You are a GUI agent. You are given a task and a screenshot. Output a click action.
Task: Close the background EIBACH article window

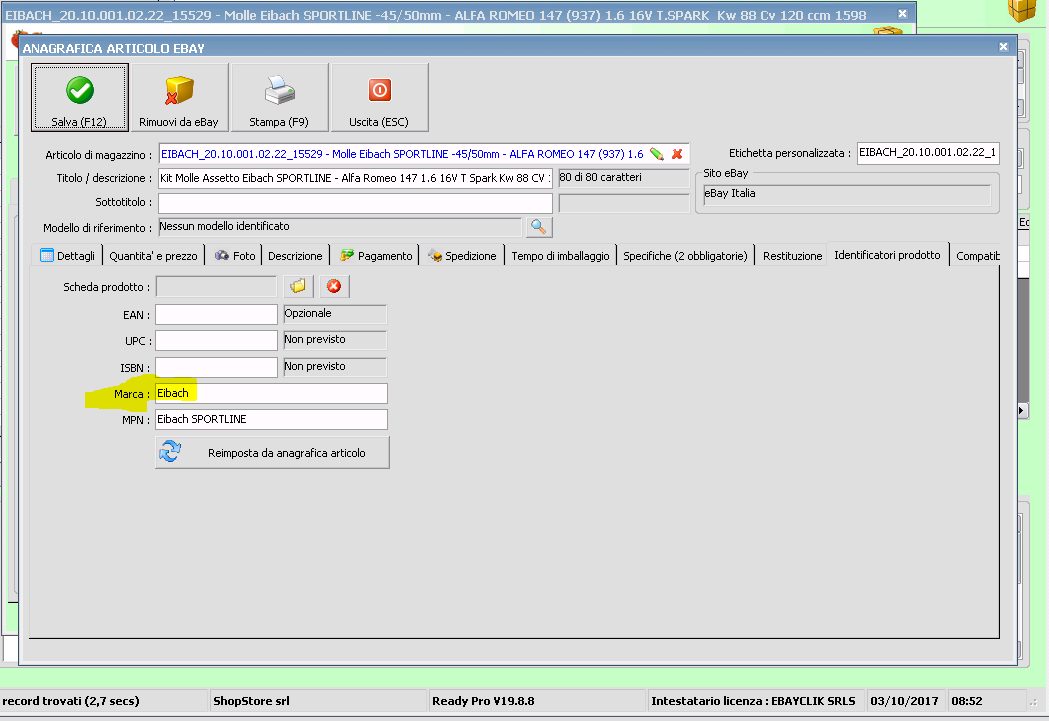[x=902, y=14]
